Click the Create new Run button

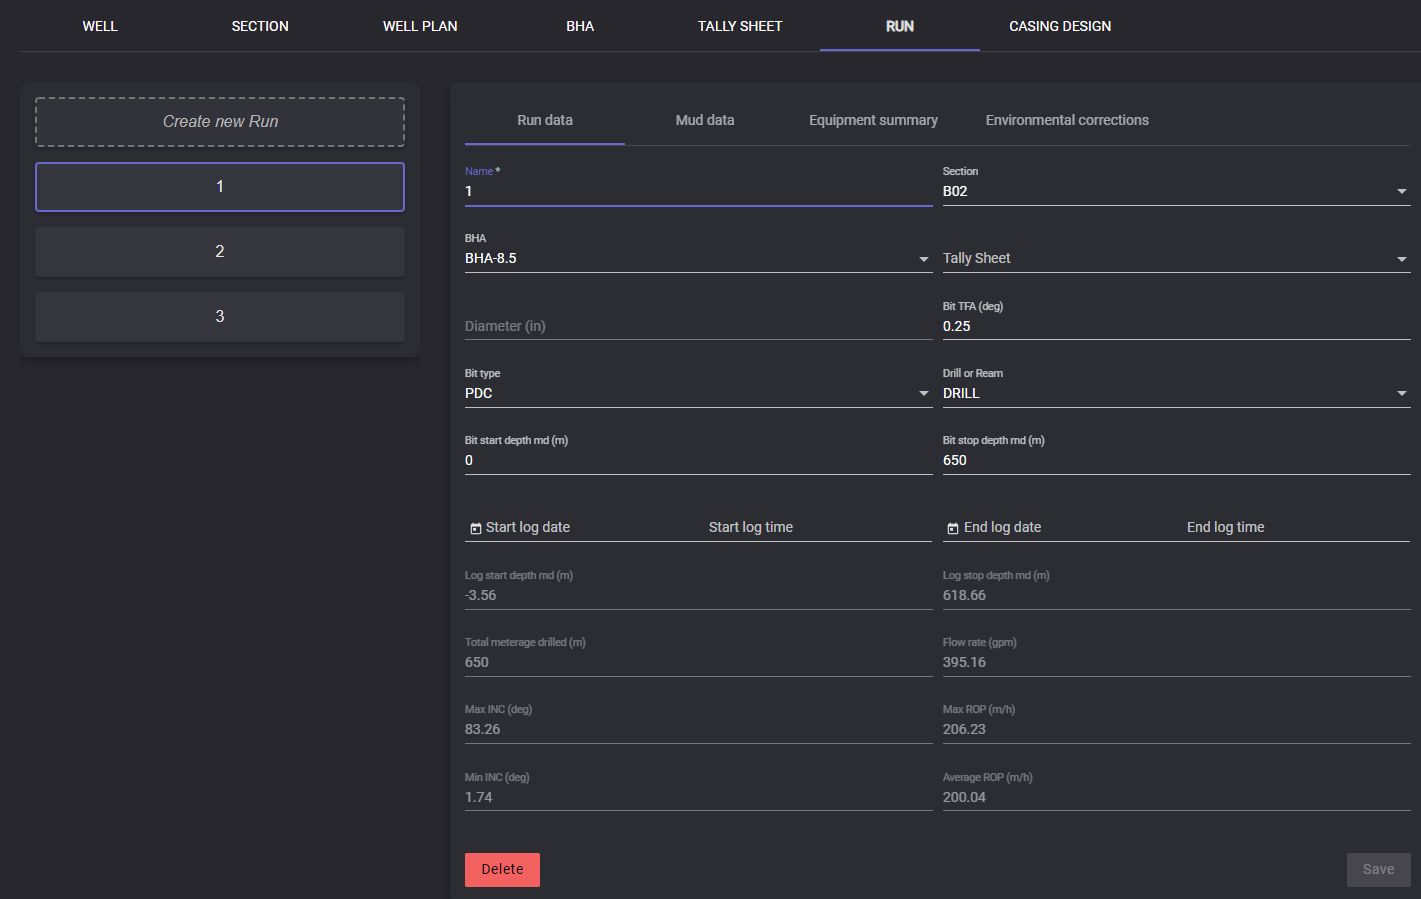[220, 122]
